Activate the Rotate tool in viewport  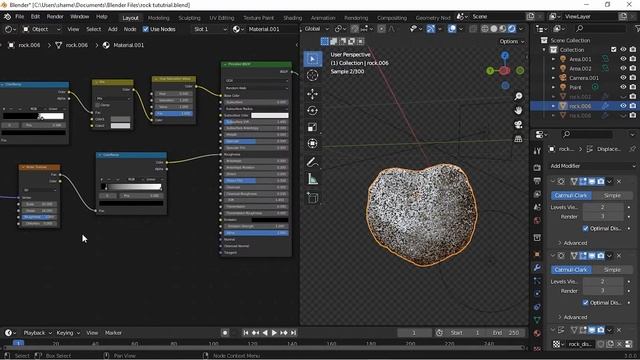[x=312, y=111]
